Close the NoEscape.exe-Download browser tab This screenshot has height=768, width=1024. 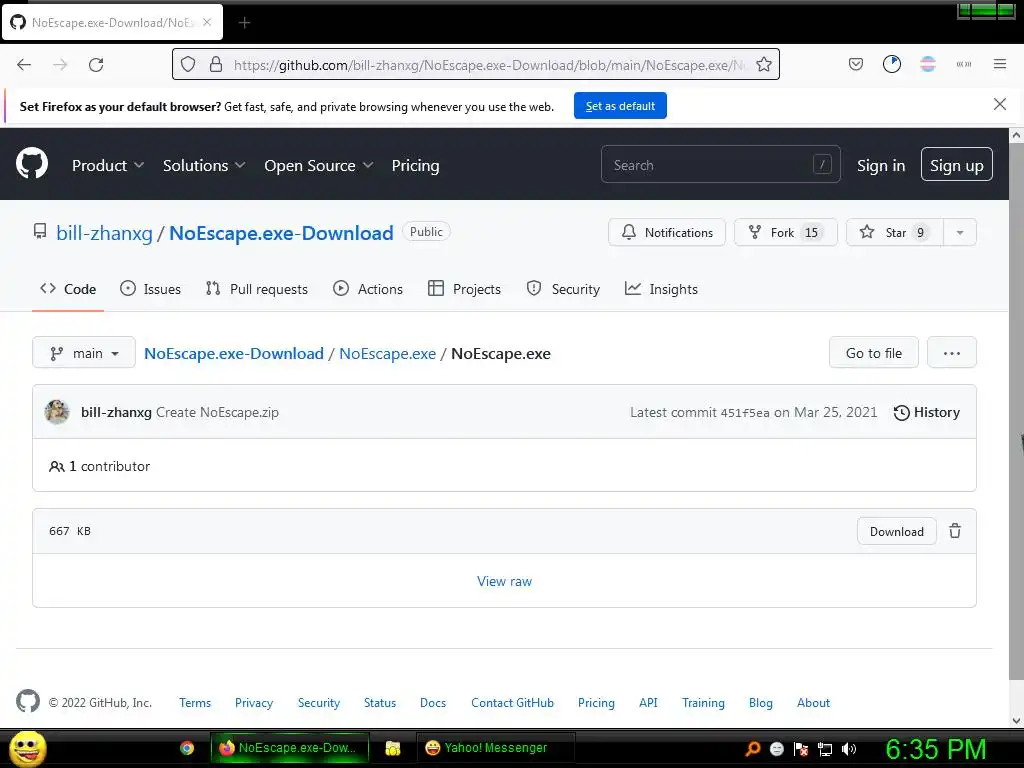[207, 22]
